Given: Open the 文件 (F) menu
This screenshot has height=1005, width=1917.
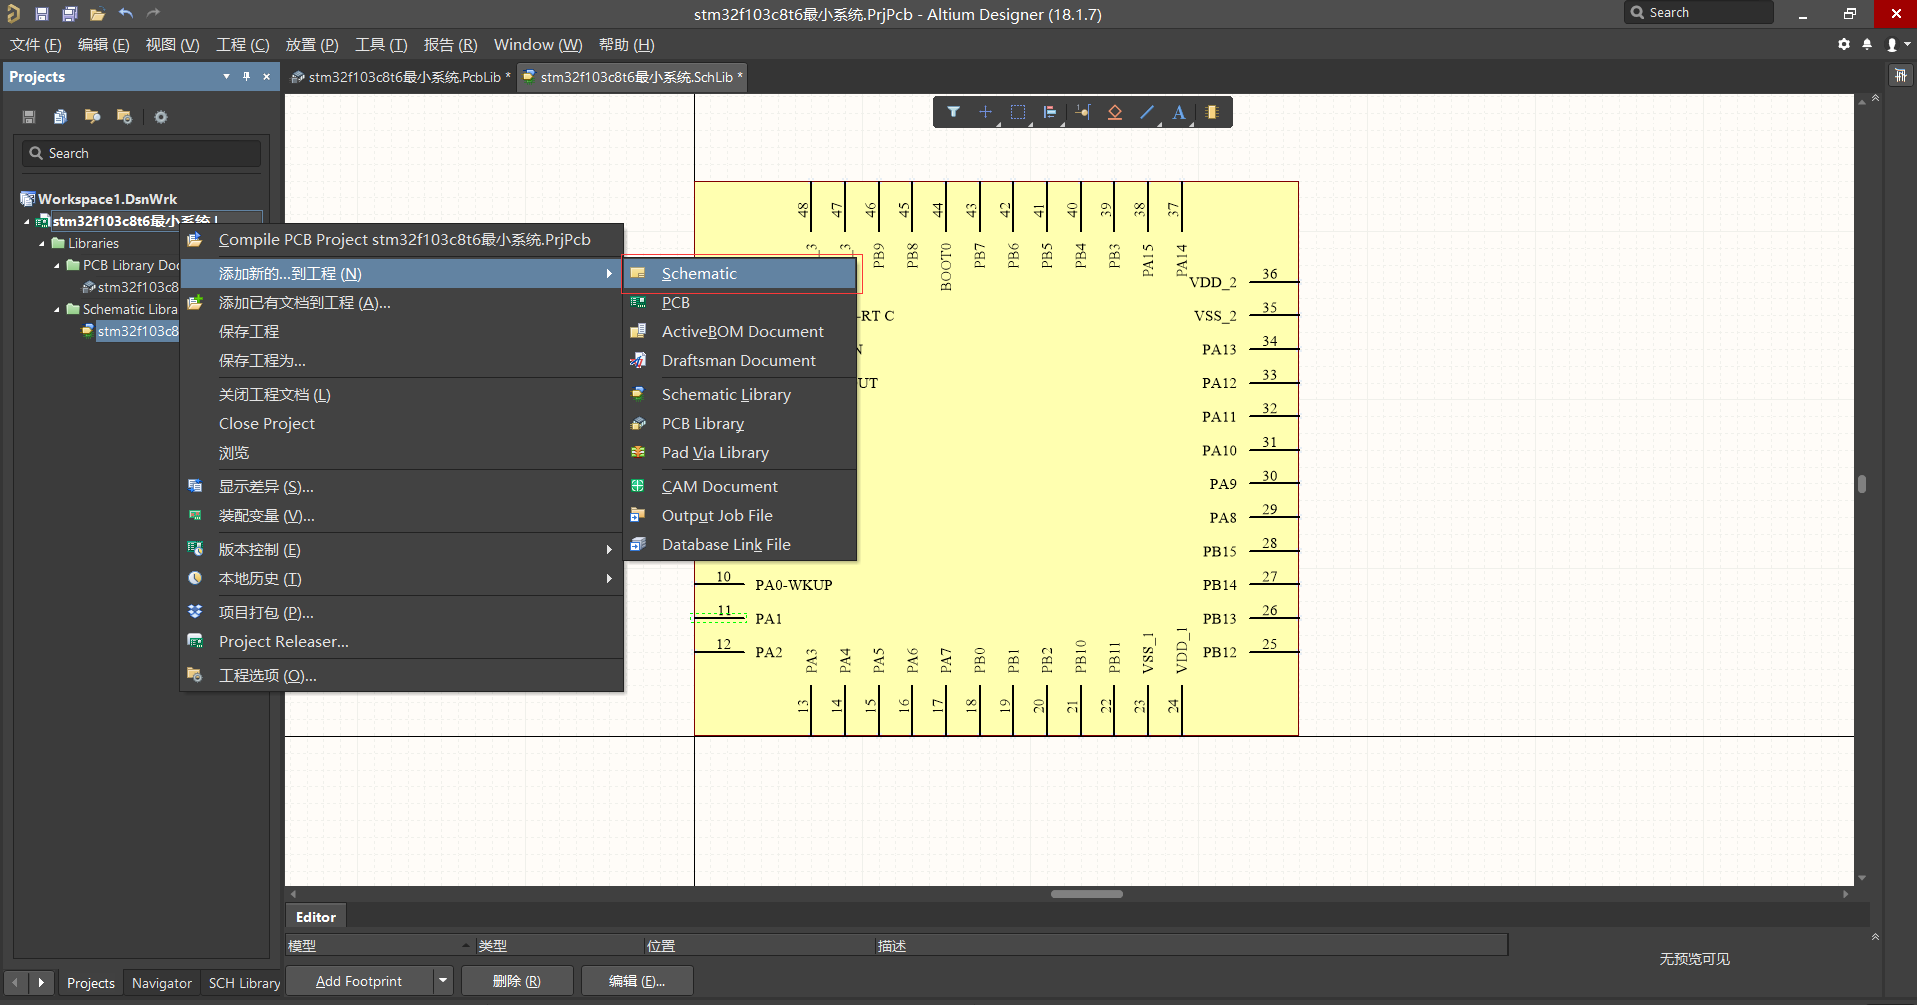Looking at the screenshot, I should tap(35, 44).
